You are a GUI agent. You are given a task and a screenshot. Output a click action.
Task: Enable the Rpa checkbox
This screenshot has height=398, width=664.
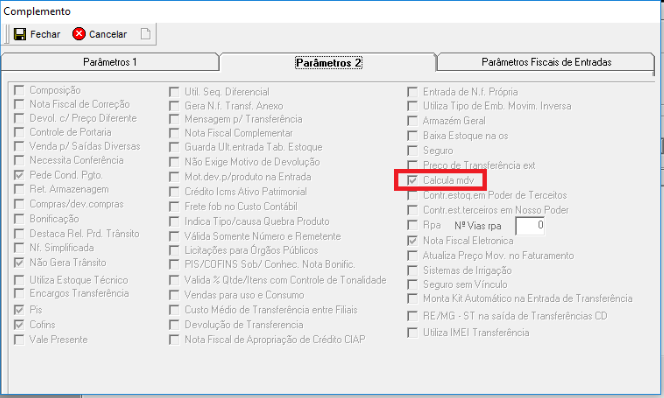tap(412, 225)
